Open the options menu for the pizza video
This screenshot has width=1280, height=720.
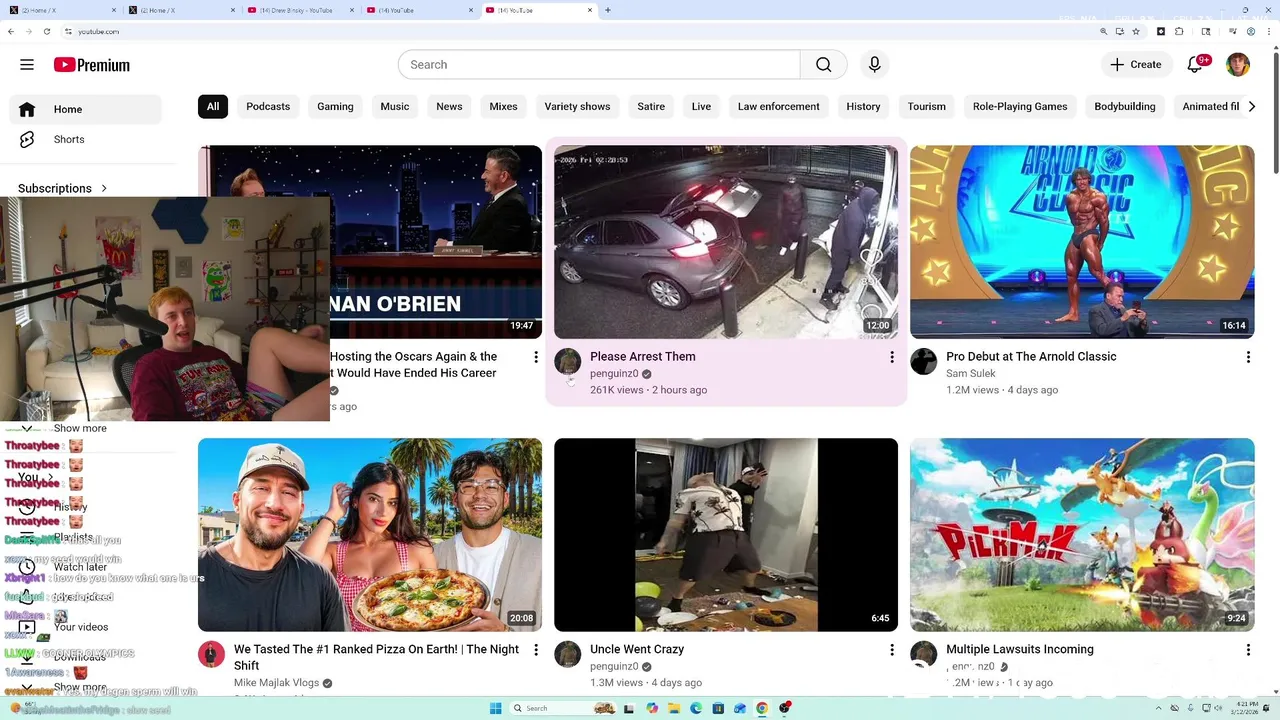[536, 650]
